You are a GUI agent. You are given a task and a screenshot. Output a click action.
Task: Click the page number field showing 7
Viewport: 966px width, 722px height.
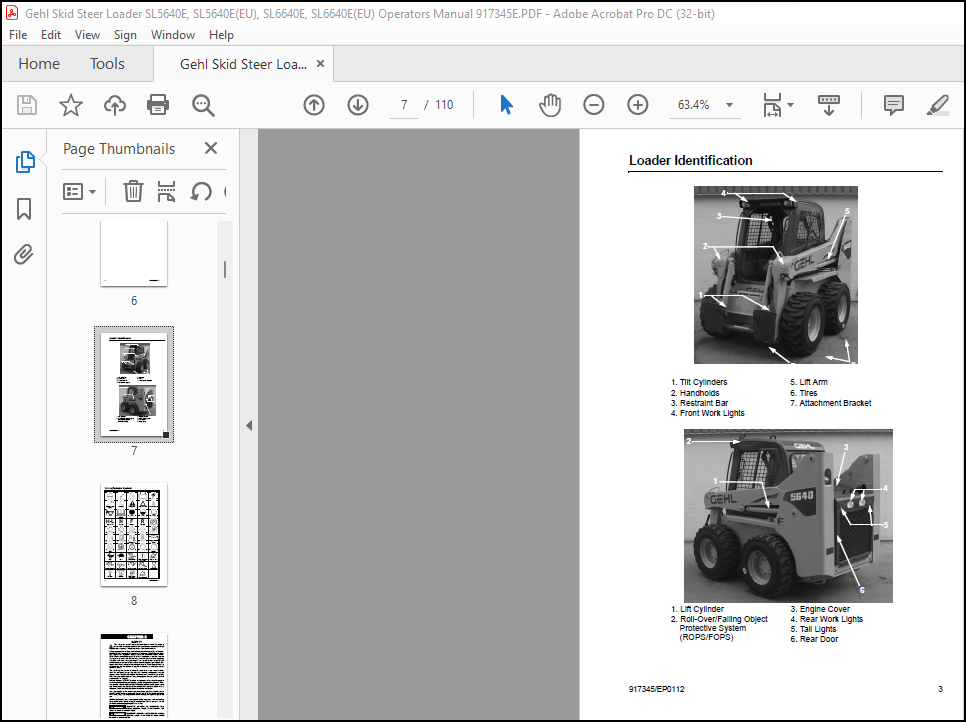click(404, 105)
